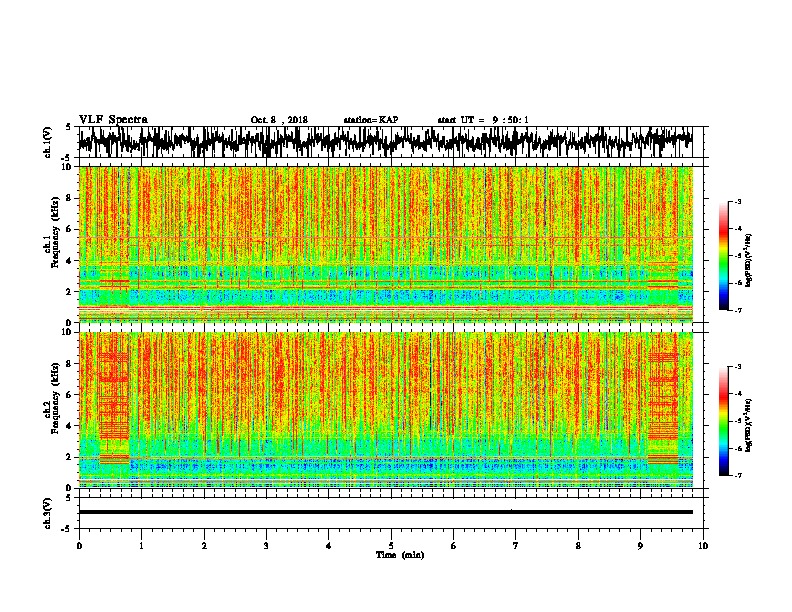Click the 'VLF Spectra' title text
This screenshot has height=612, width=792.
(113, 119)
